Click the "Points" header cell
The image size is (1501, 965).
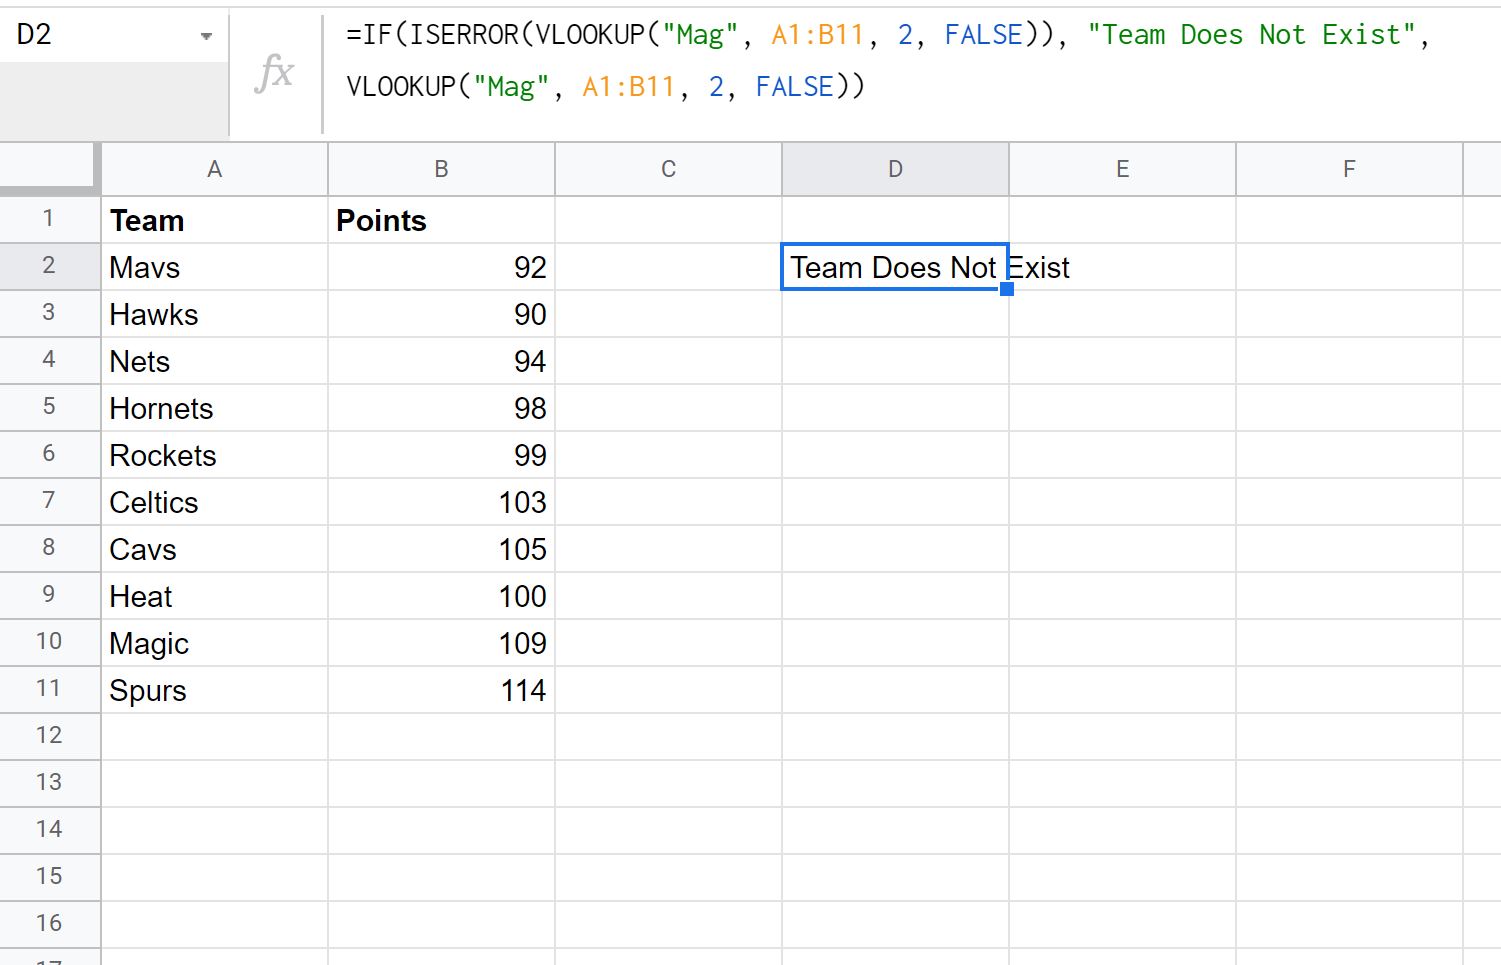click(x=441, y=220)
